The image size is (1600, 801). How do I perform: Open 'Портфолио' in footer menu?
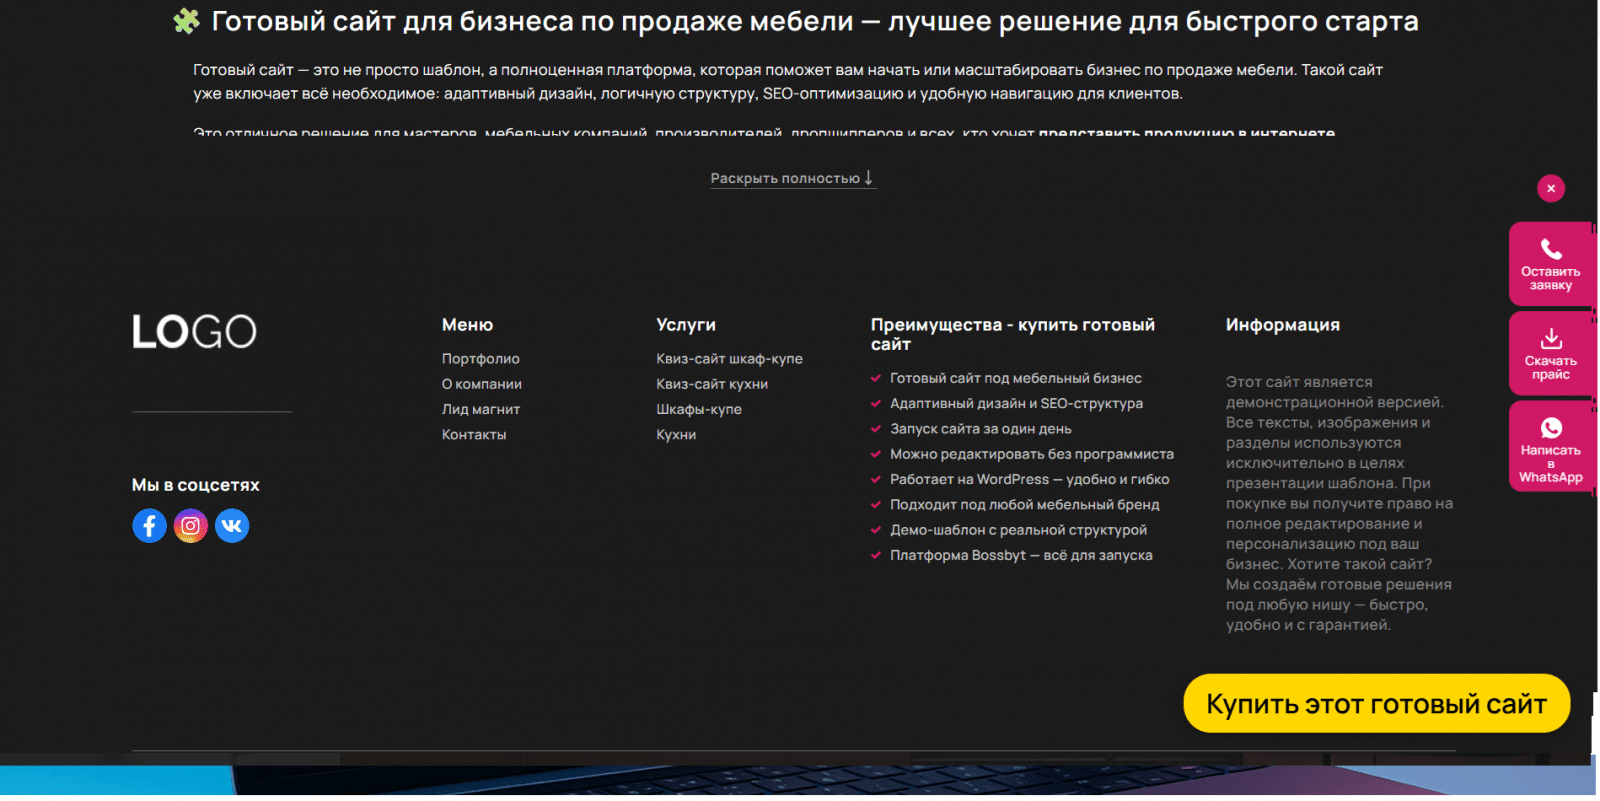(481, 359)
